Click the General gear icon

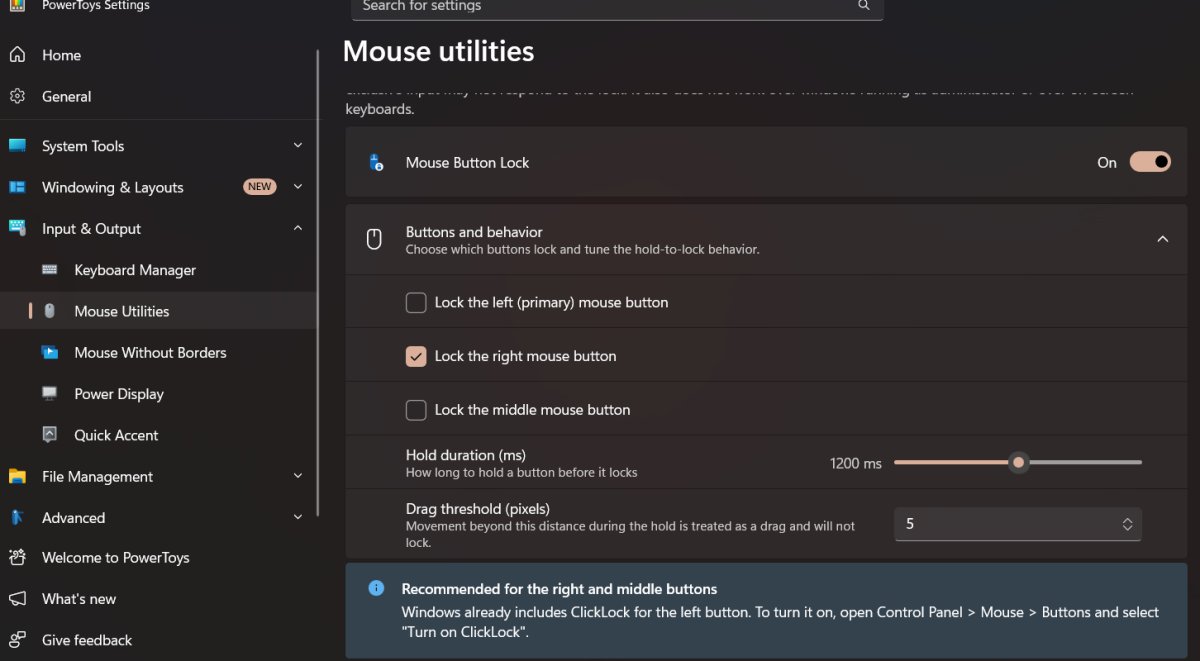(x=17, y=96)
